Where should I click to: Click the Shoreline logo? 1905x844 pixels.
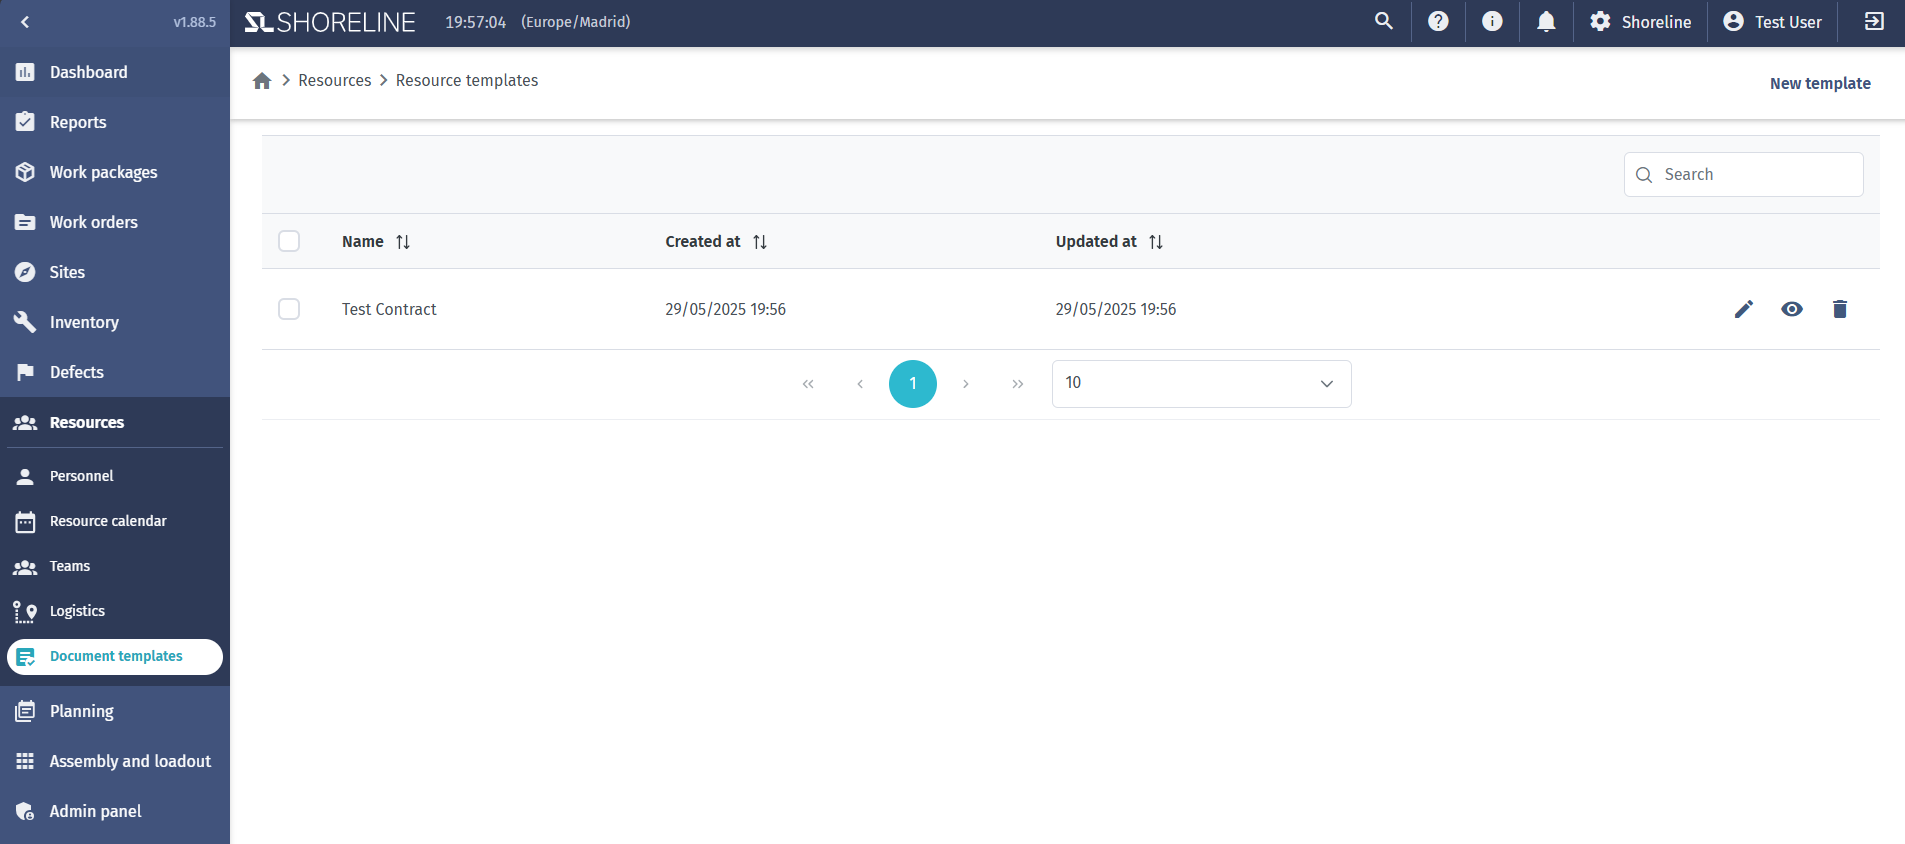click(330, 22)
